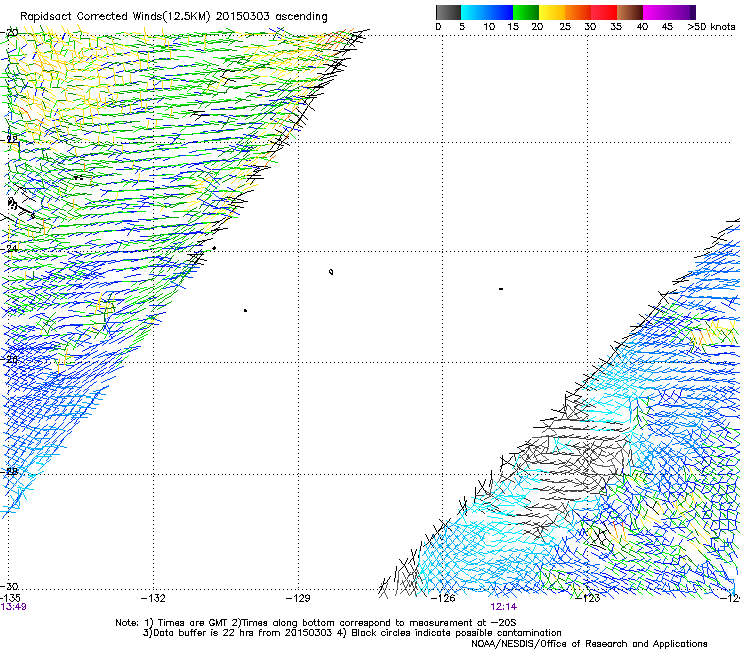Click the '>50 knots' legend label

(x=711, y=27)
